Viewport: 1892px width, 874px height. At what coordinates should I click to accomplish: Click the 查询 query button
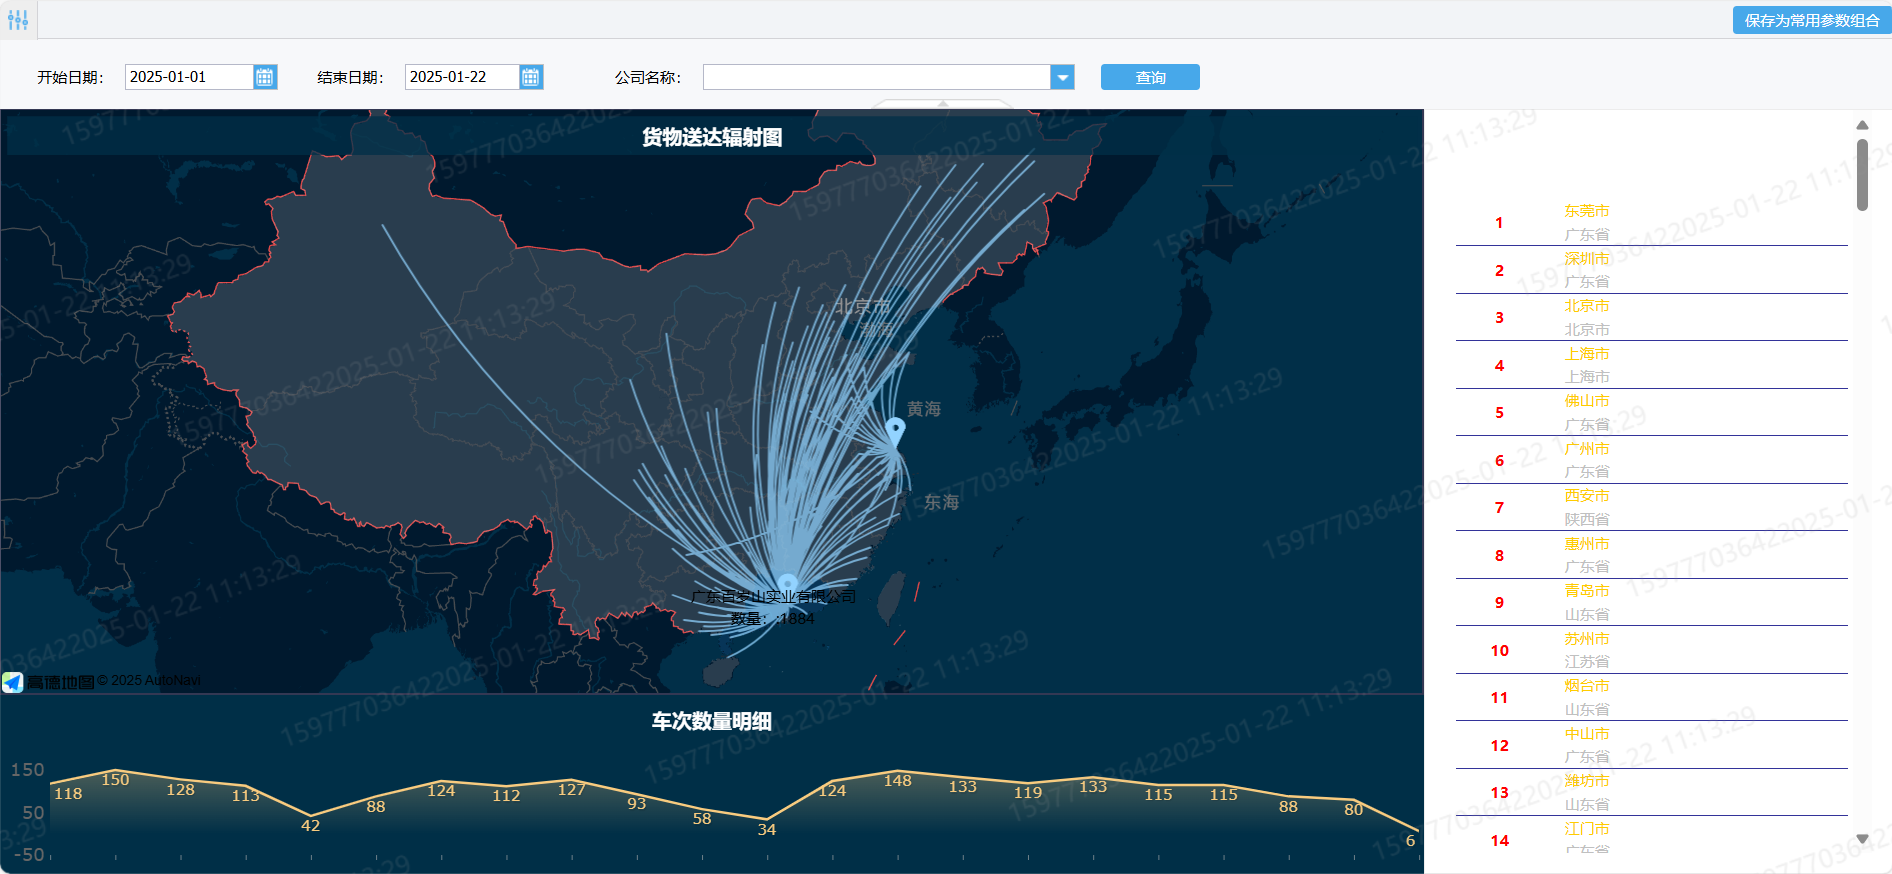(1150, 77)
